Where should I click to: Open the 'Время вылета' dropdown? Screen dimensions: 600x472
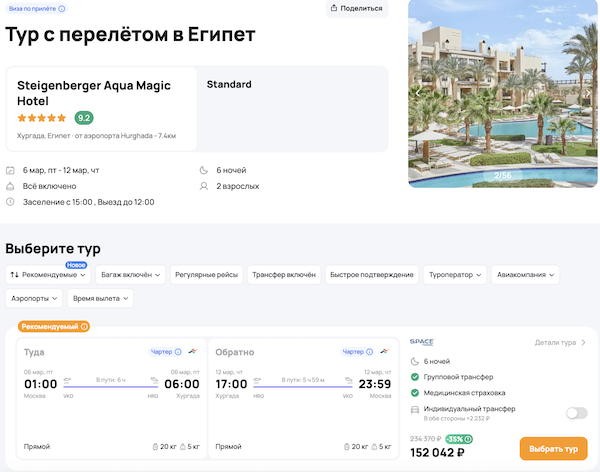pos(101,298)
